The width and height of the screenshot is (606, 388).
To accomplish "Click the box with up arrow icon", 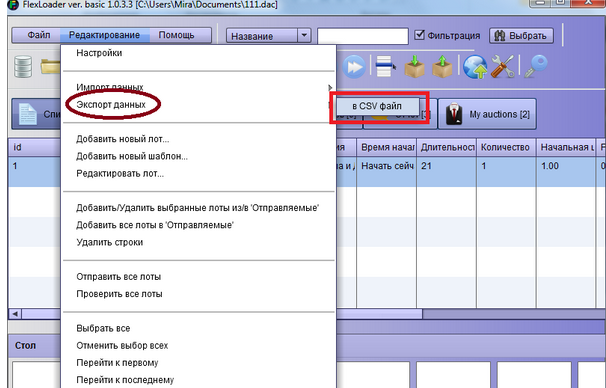I will 442,66.
